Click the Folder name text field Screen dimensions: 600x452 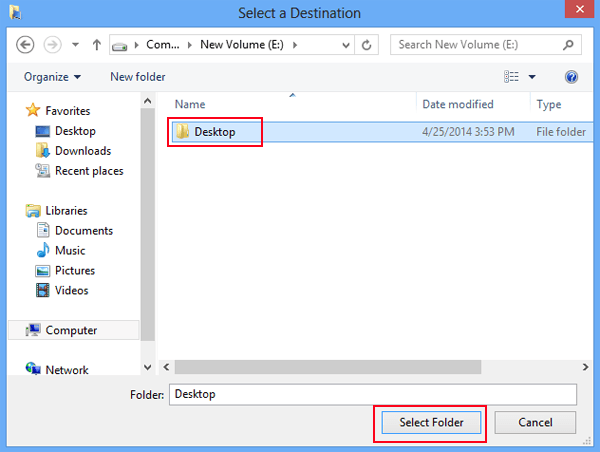point(373,394)
